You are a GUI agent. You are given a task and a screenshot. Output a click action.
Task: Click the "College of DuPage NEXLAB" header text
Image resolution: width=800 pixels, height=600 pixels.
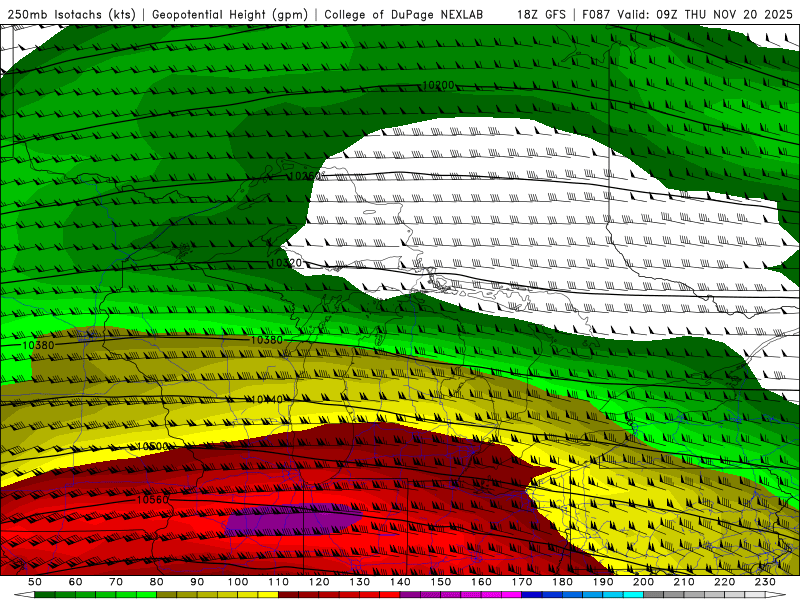[403, 14]
